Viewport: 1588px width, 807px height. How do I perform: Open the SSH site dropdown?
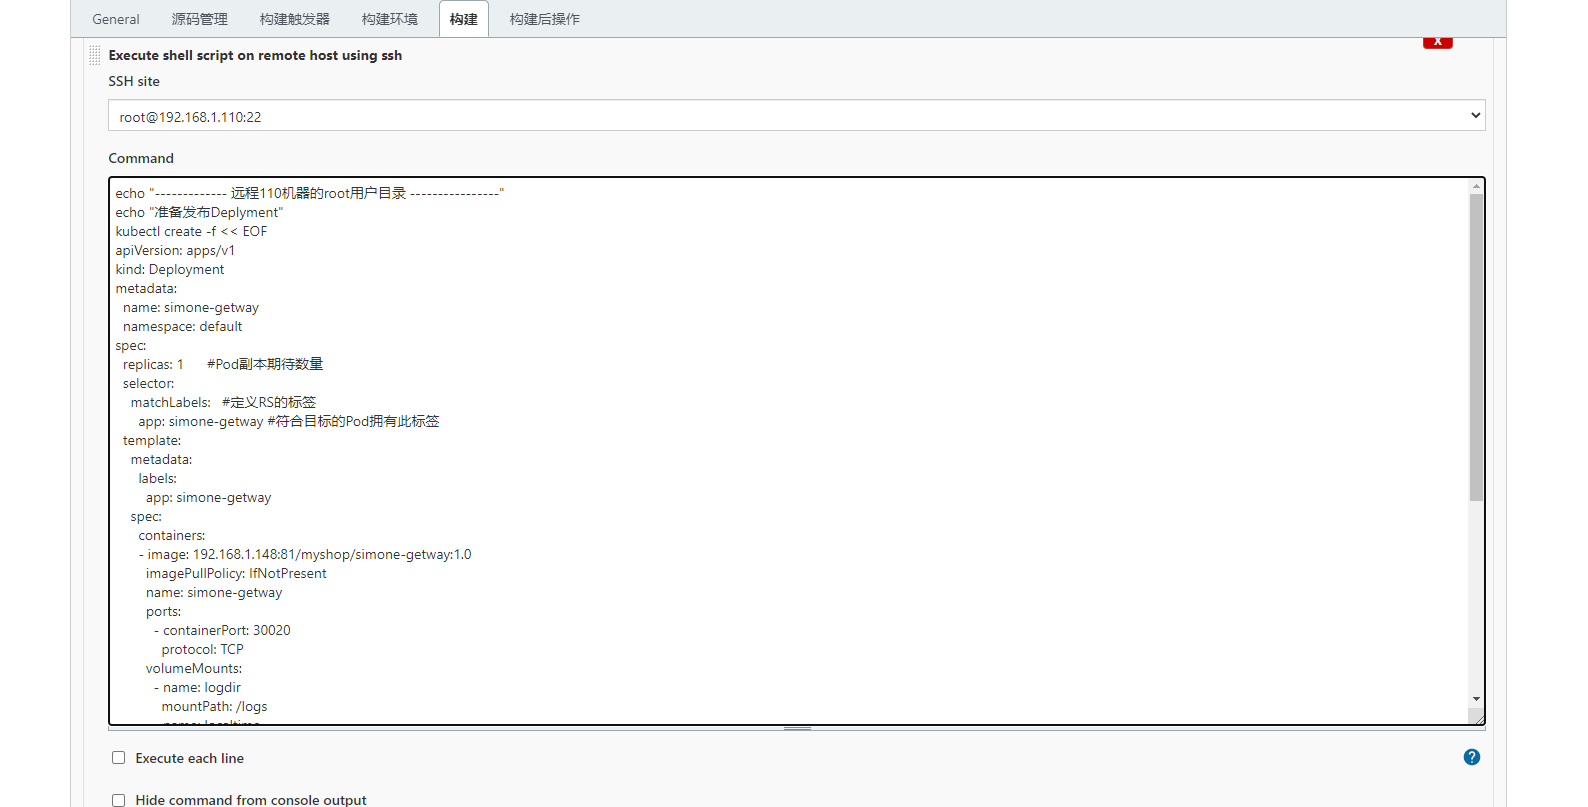click(x=796, y=116)
